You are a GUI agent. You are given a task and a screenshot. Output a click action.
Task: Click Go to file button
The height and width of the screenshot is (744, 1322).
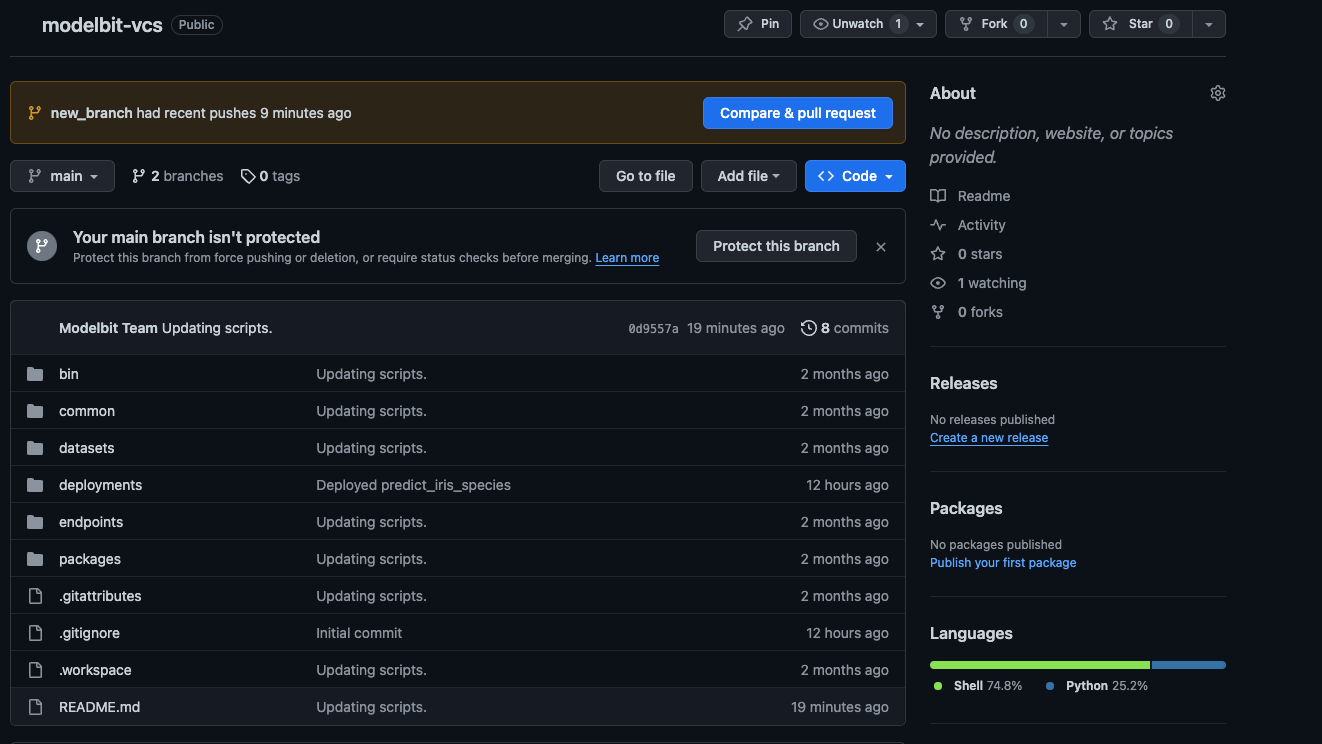tap(645, 176)
